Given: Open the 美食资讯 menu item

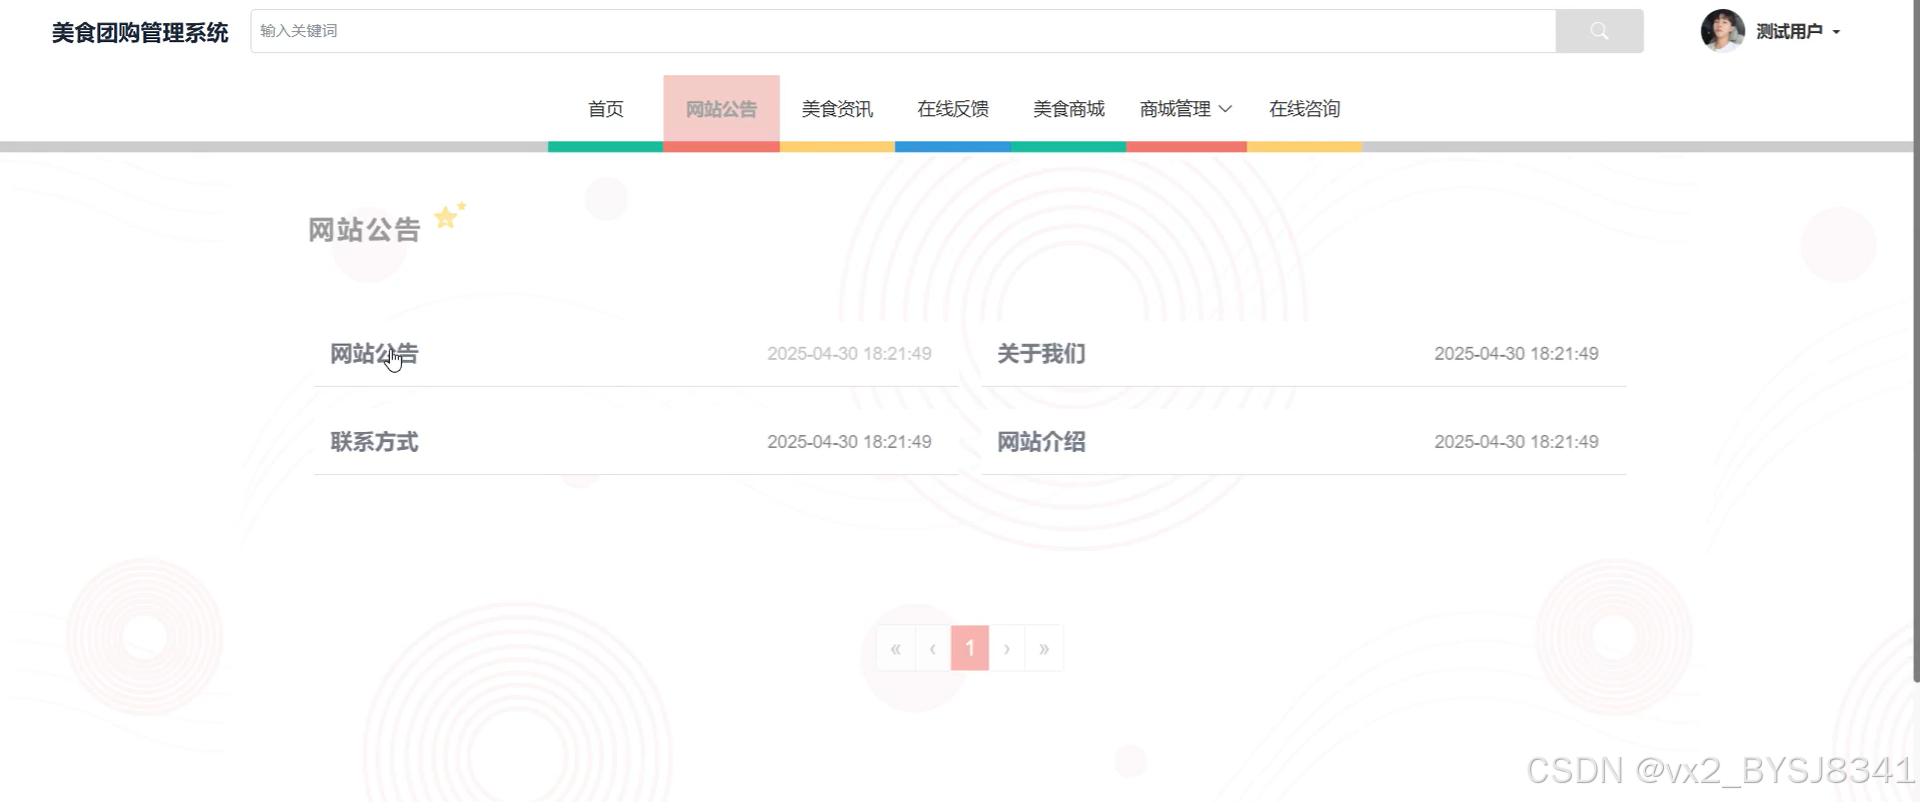Looking at the screenshot, I should 837,109.
